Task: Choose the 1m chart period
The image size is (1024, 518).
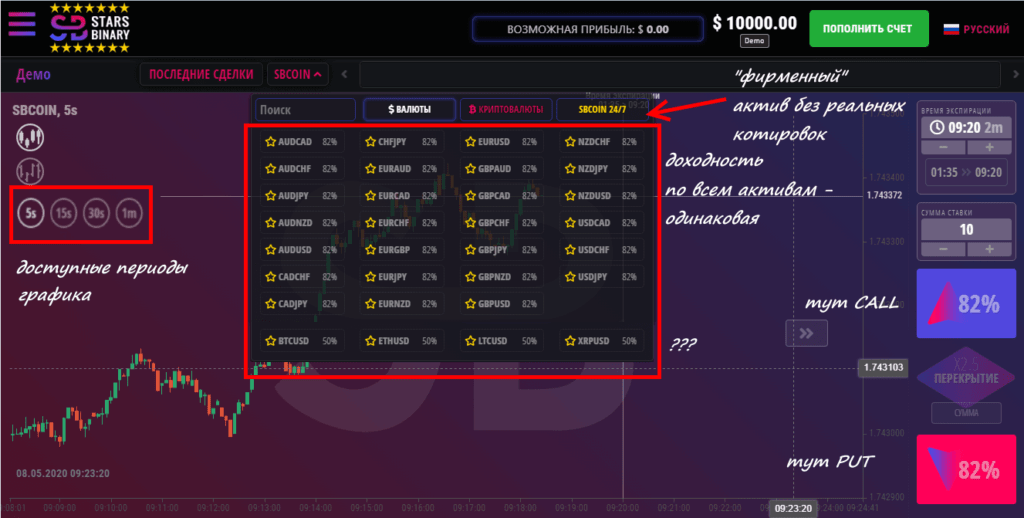Action: [x=129, y=212]
